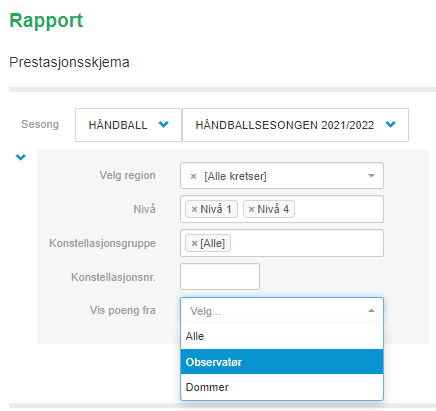
Task: Pick Dommer from the list
Action: (282, 387)
